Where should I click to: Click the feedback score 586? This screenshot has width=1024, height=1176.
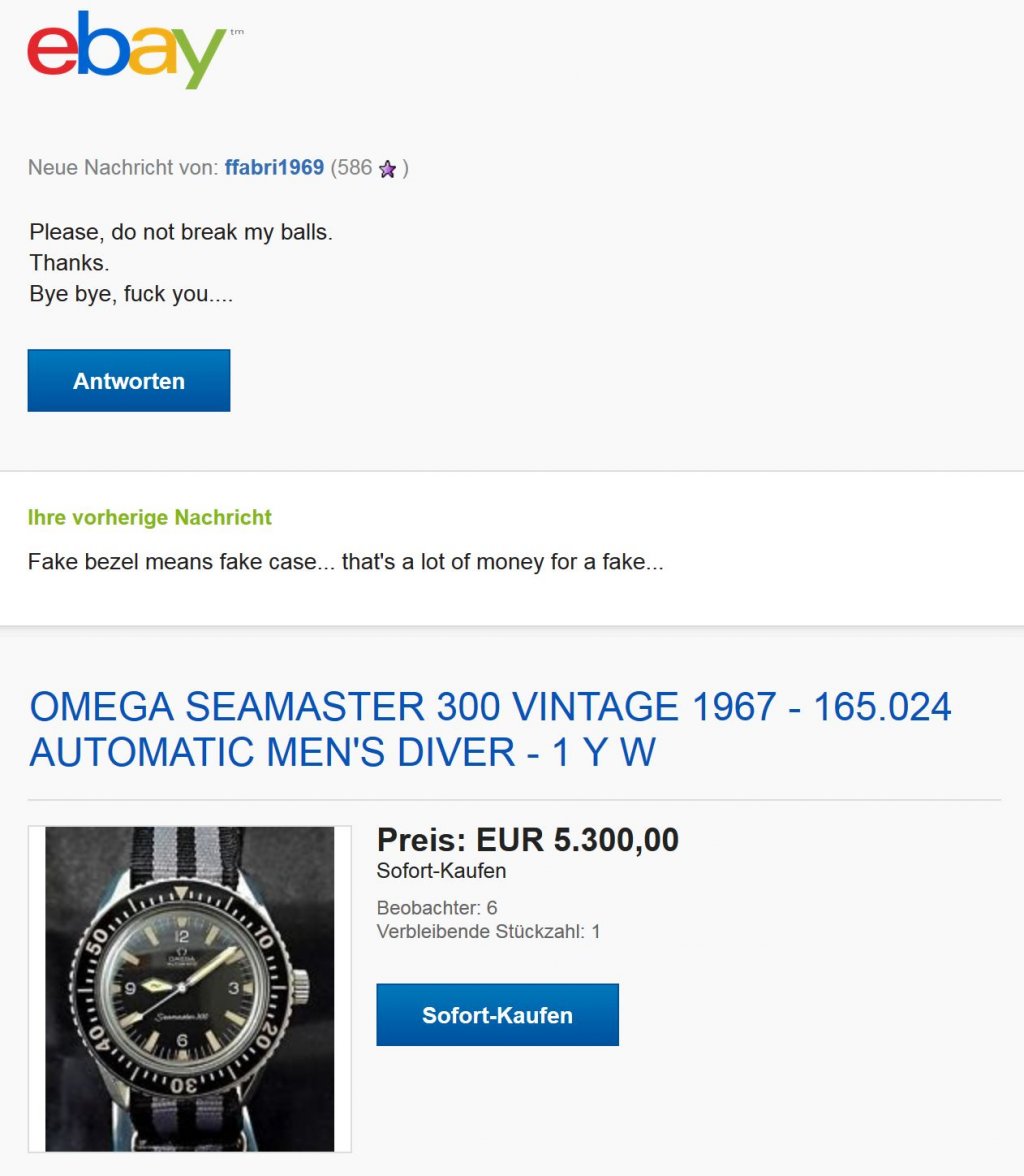pyautogui.click(x=352, y=168)
